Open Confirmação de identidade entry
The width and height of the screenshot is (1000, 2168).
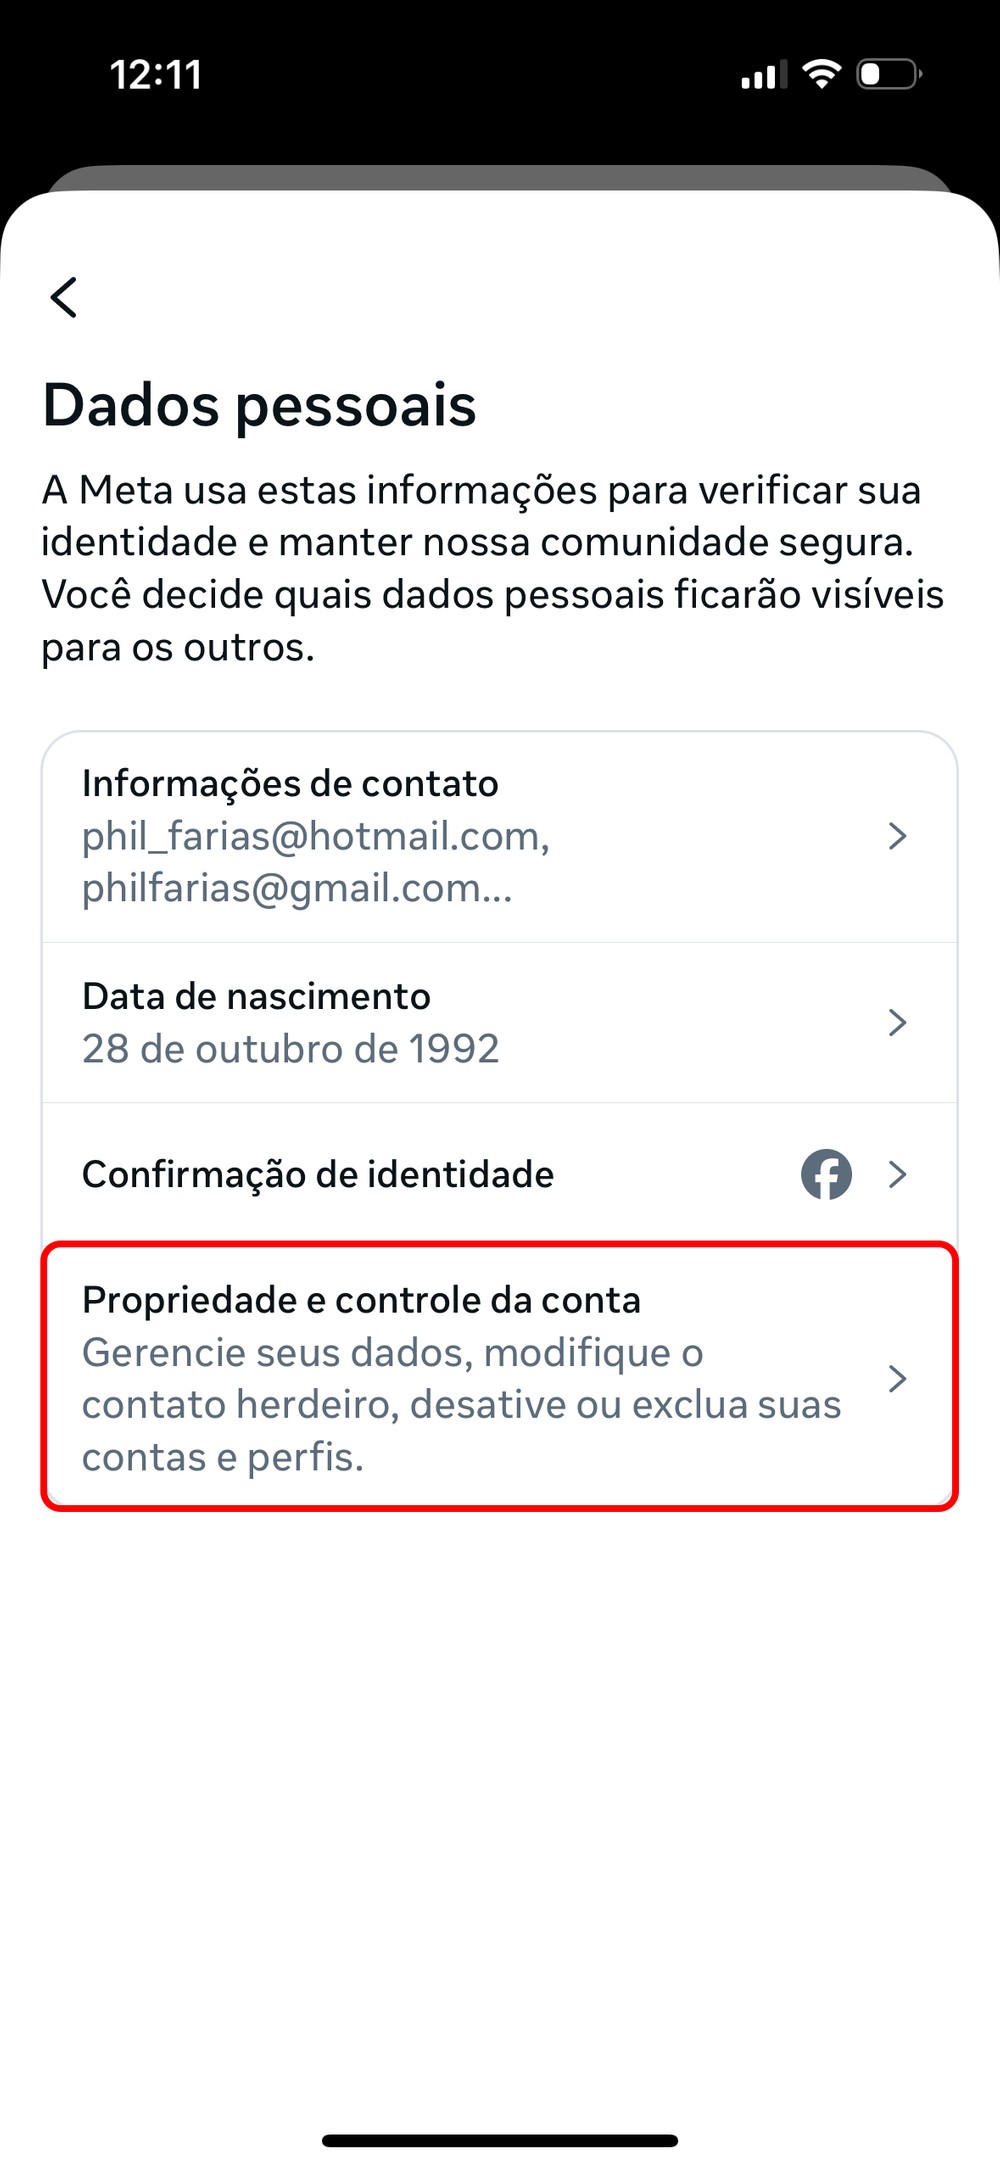(x=318, y=1175)
